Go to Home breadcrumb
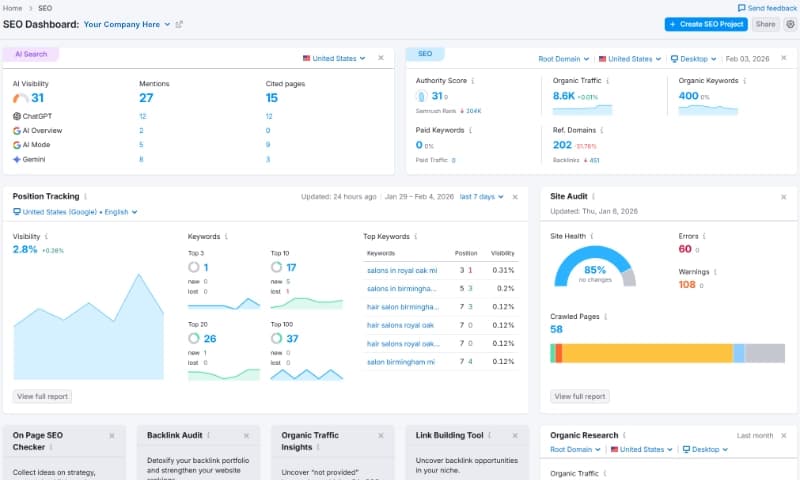The width and height of the screenshot is (800, 480). coord(12,8)
